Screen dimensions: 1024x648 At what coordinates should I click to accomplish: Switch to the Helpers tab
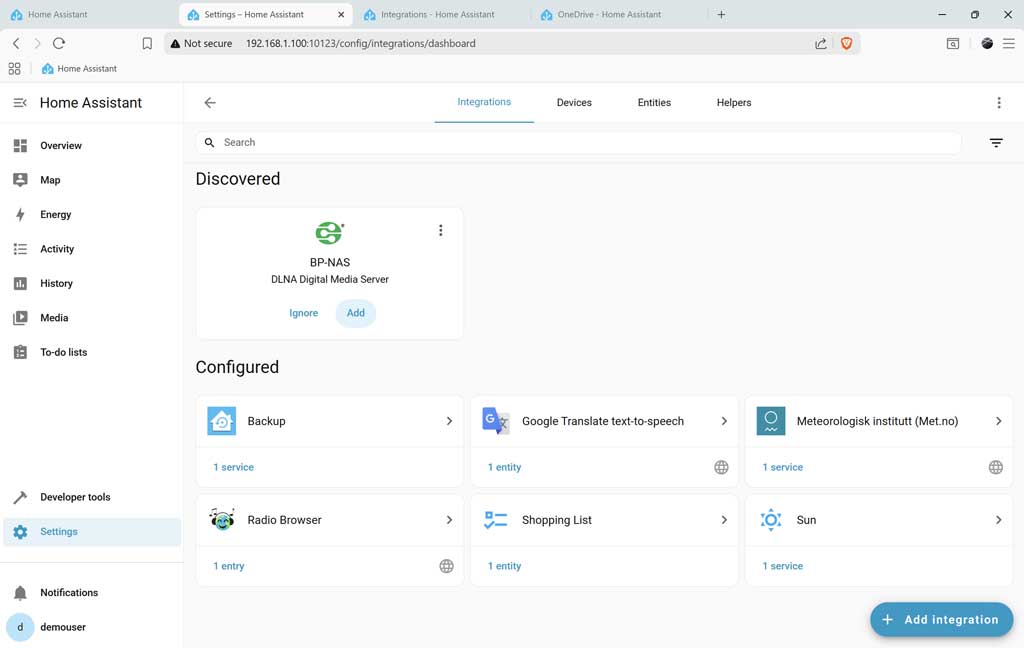(x=733, y=103)
